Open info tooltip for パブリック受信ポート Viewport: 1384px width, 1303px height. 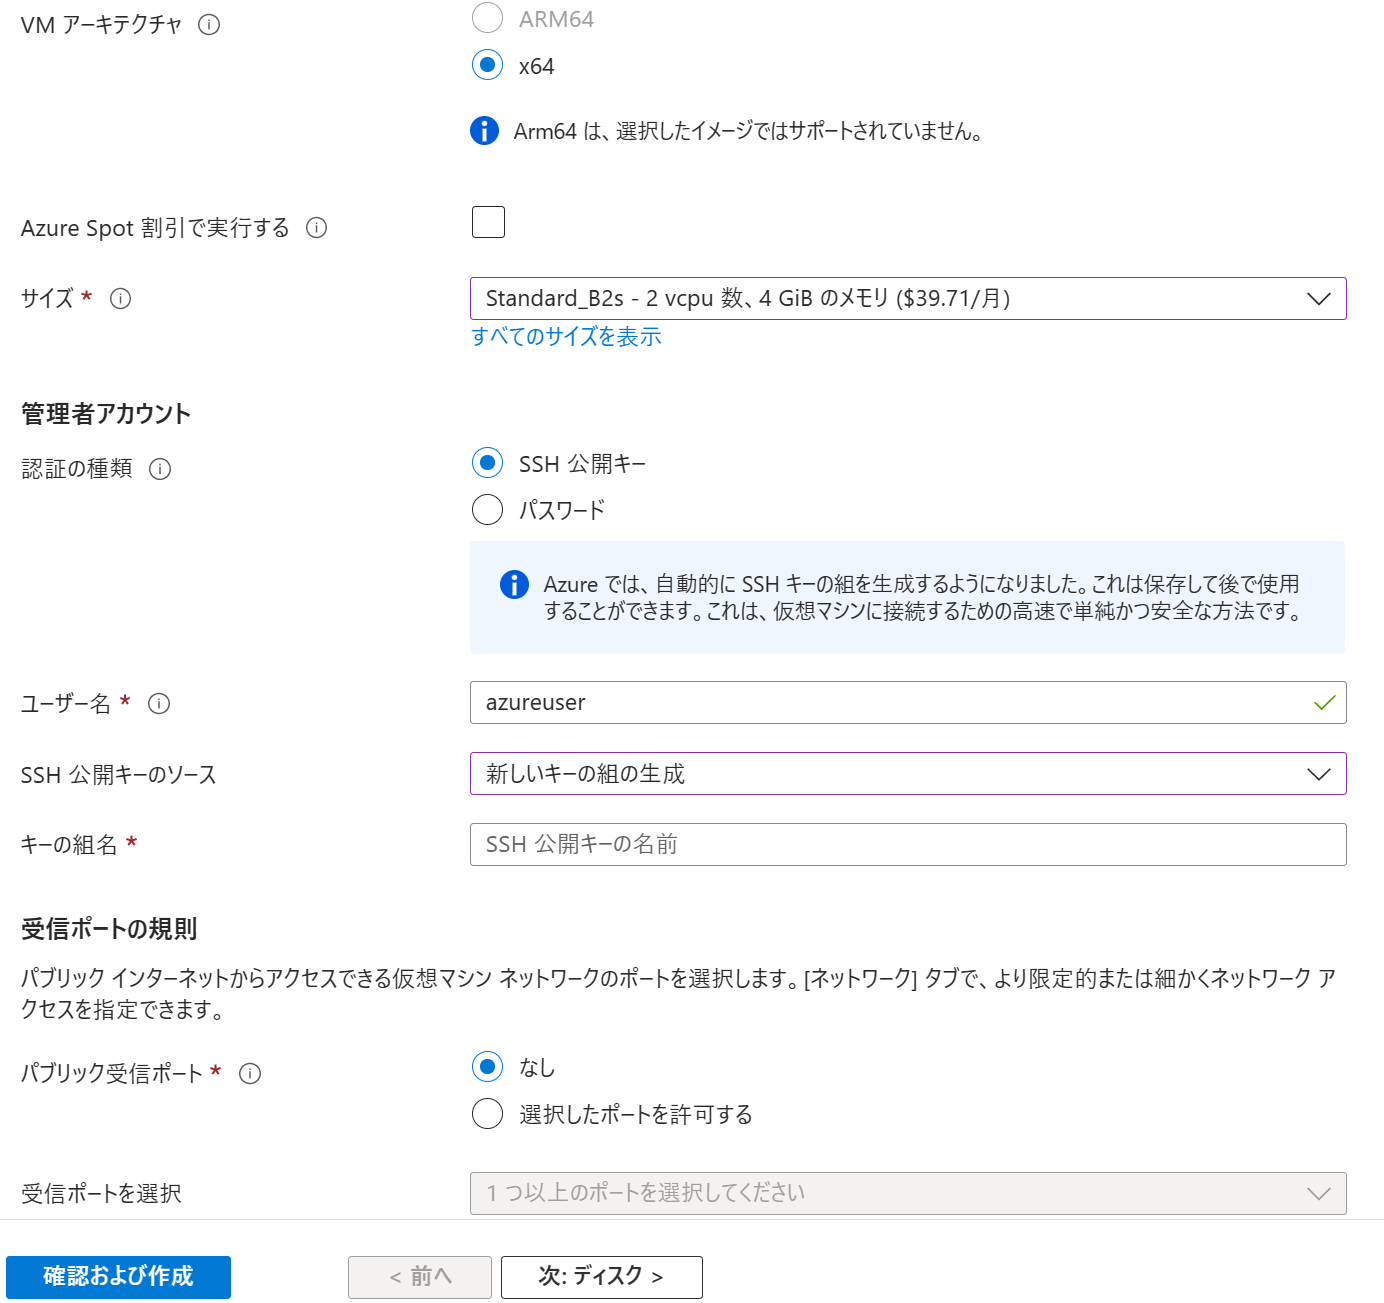click(250, 1074)
